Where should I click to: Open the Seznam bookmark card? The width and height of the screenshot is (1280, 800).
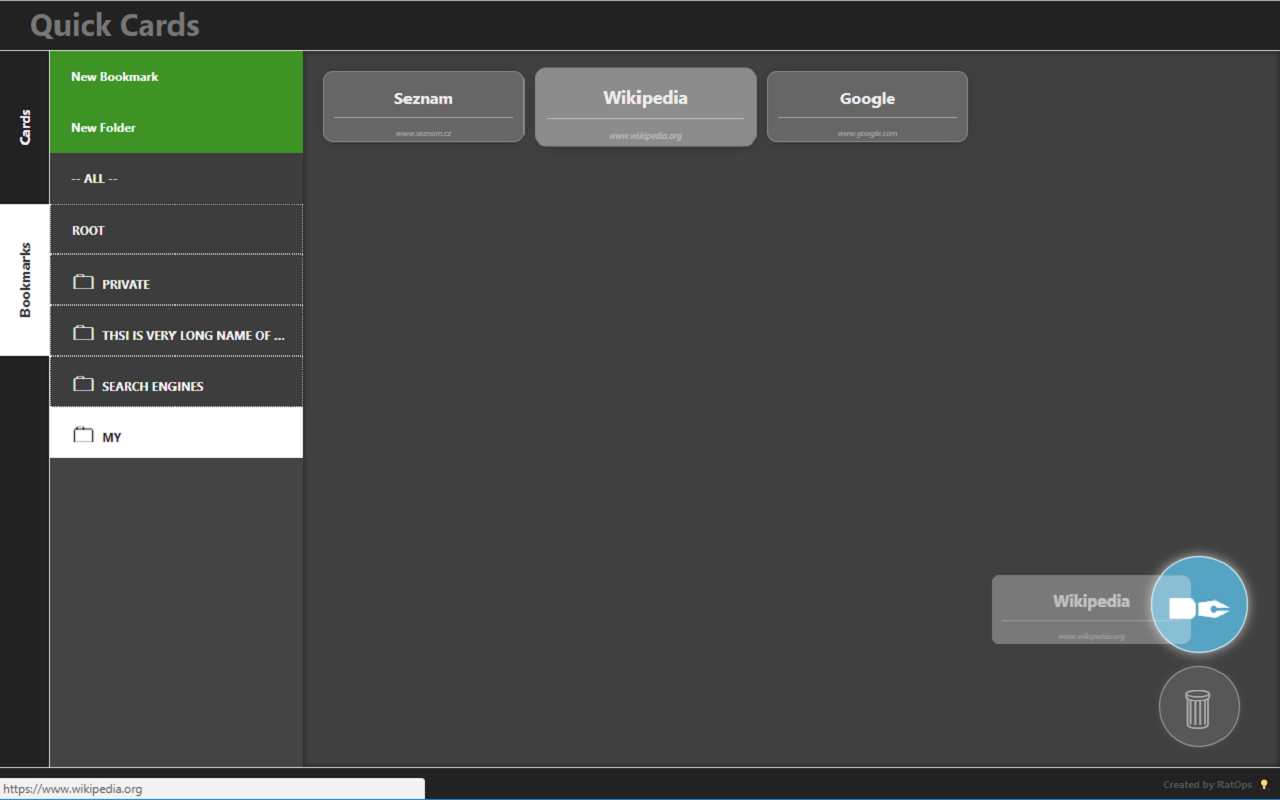423,106
